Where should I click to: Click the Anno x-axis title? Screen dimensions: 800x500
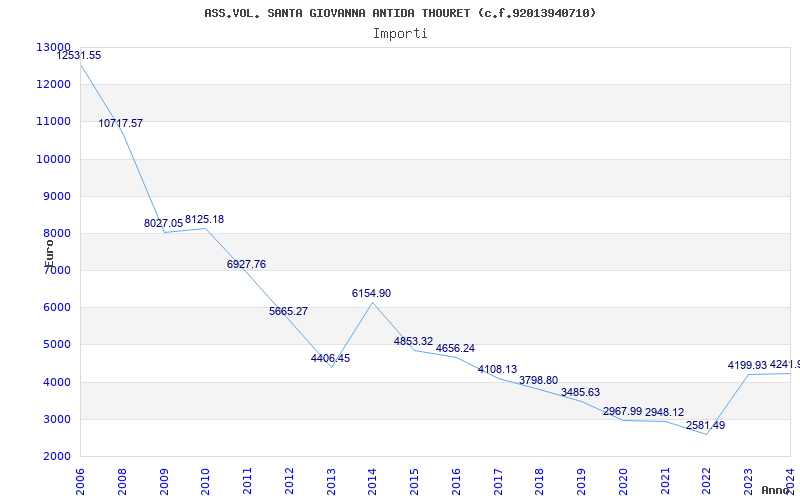pos(774,490)
